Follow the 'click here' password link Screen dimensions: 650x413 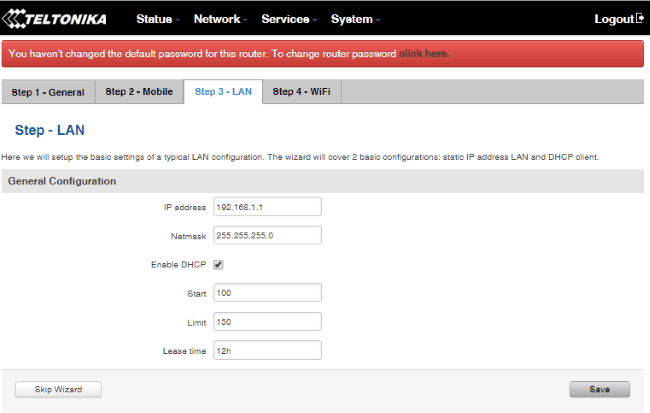pos(424,53)
